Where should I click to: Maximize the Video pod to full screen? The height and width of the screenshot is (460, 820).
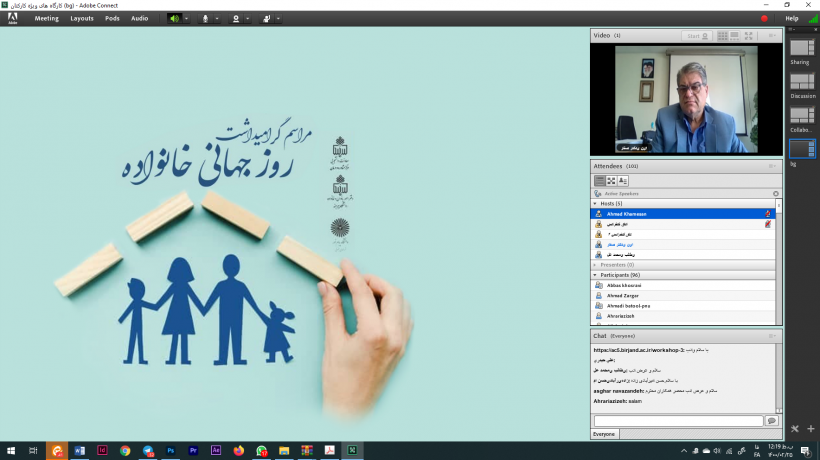pos(749,36)
